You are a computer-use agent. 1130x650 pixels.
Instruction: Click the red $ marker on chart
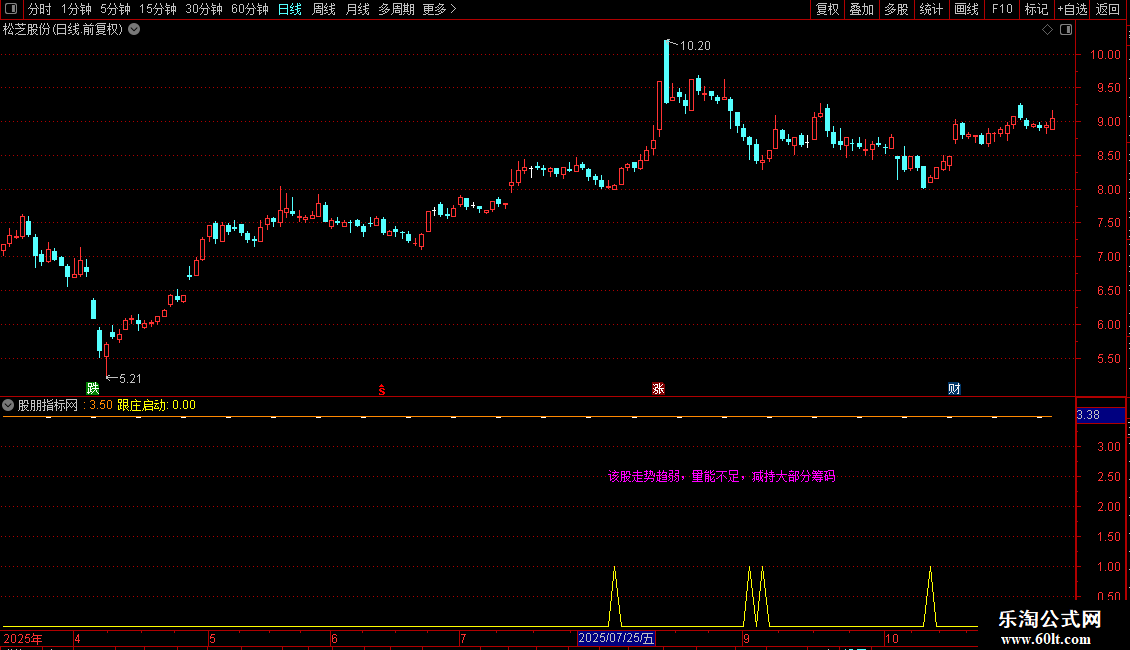pos(381,390)
